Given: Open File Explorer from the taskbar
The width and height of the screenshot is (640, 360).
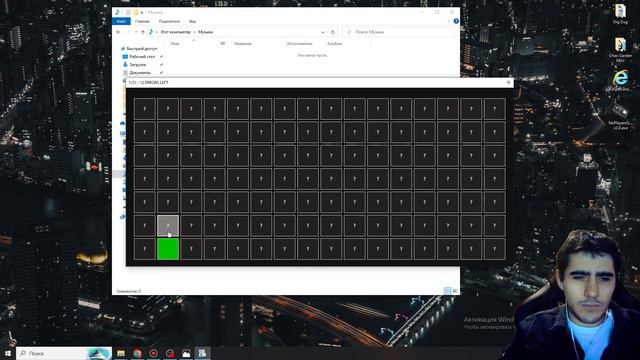Looking at the screenshot, I should (x=121, y=353).
